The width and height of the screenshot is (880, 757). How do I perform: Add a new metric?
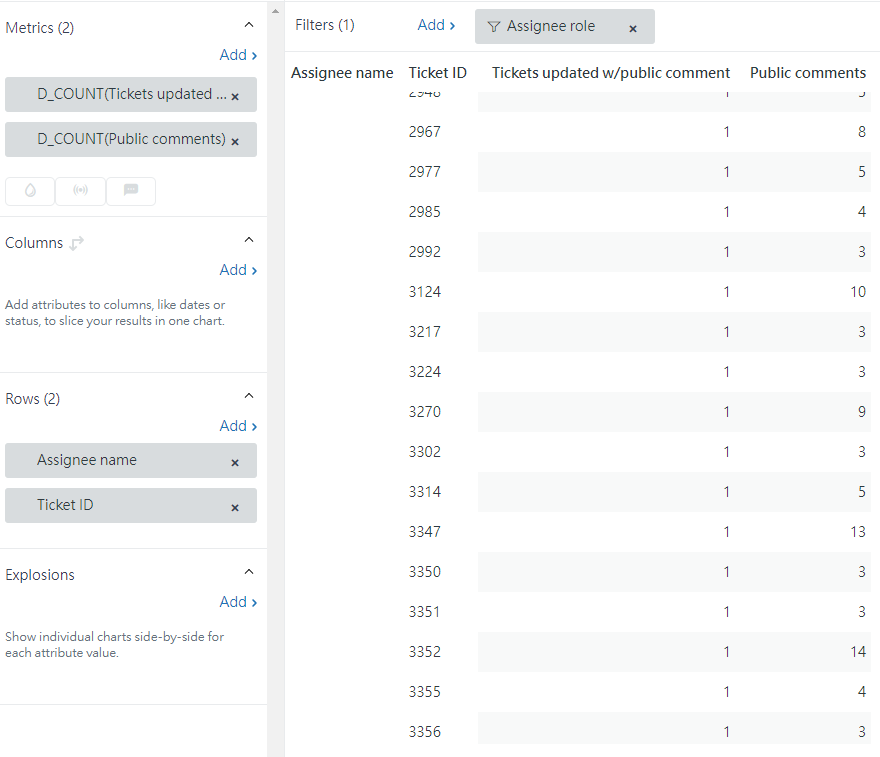(x=238, y=55)
